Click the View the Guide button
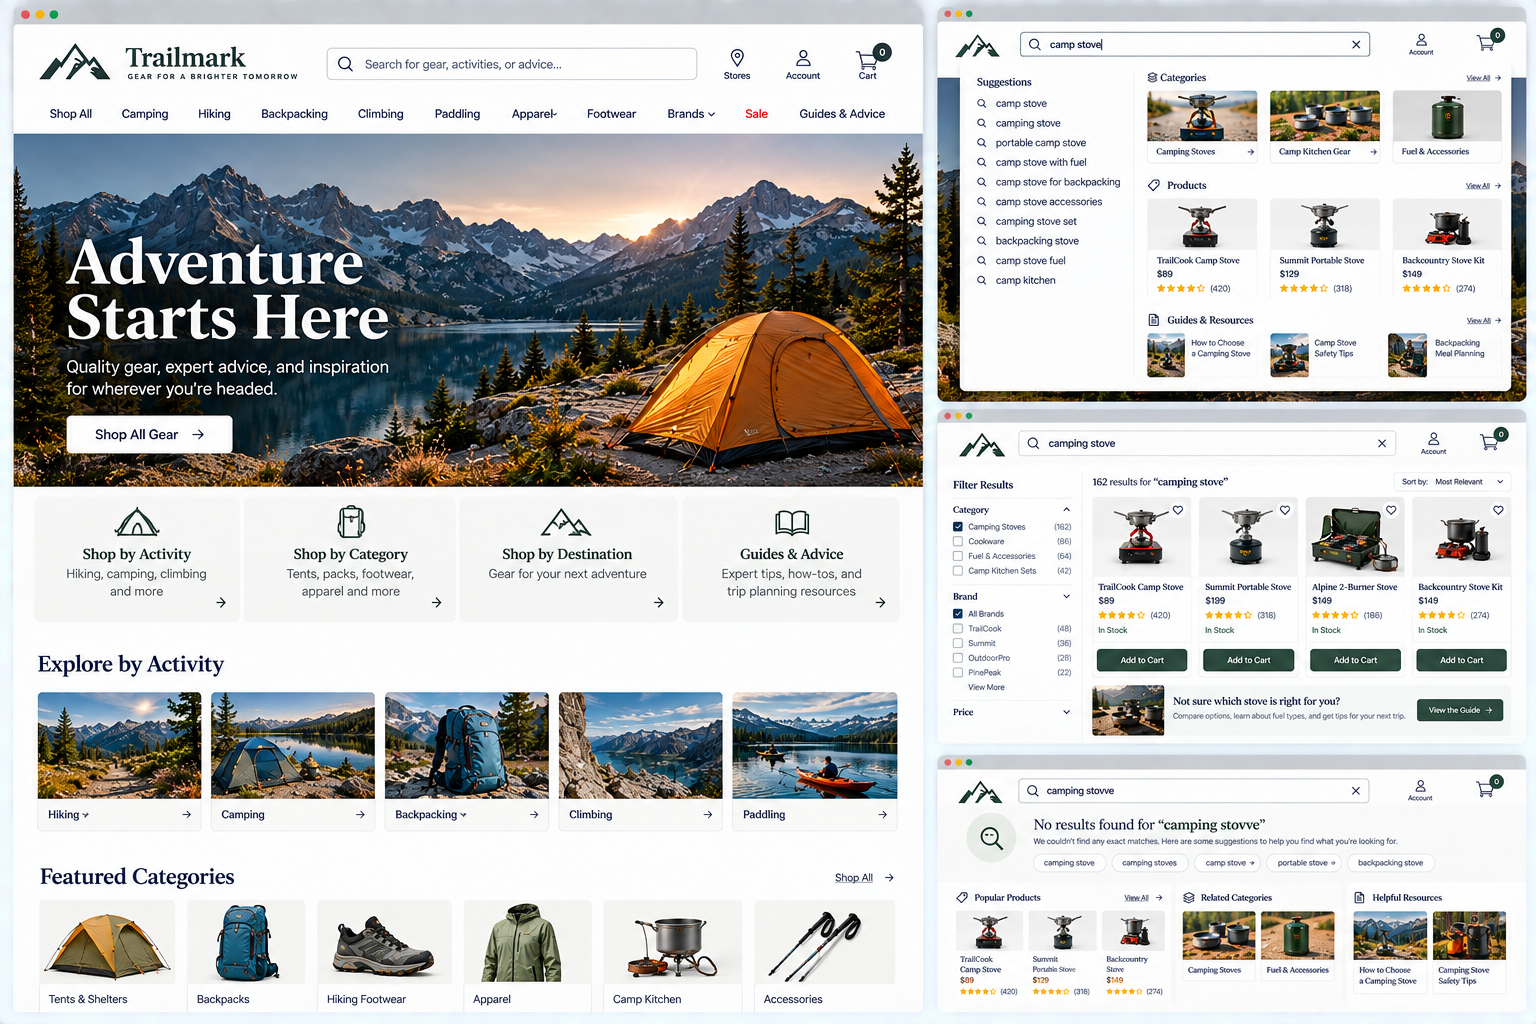This screenshot has height=1024, width=1536. (x=1460, y=710)
